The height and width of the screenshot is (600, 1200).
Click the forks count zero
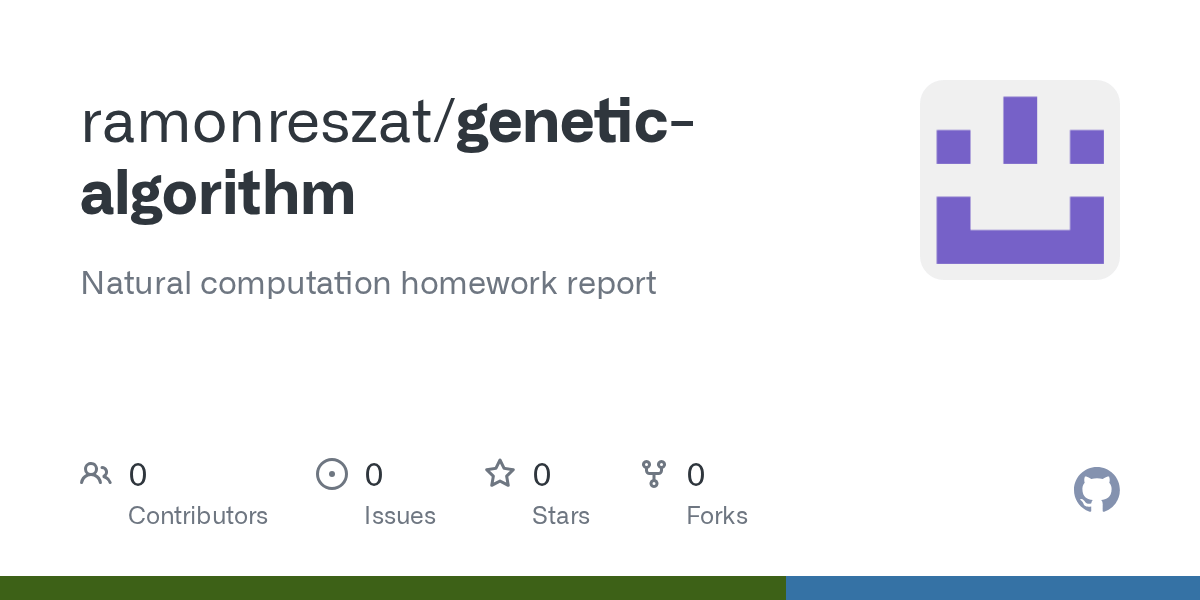(x=696, y=474)
